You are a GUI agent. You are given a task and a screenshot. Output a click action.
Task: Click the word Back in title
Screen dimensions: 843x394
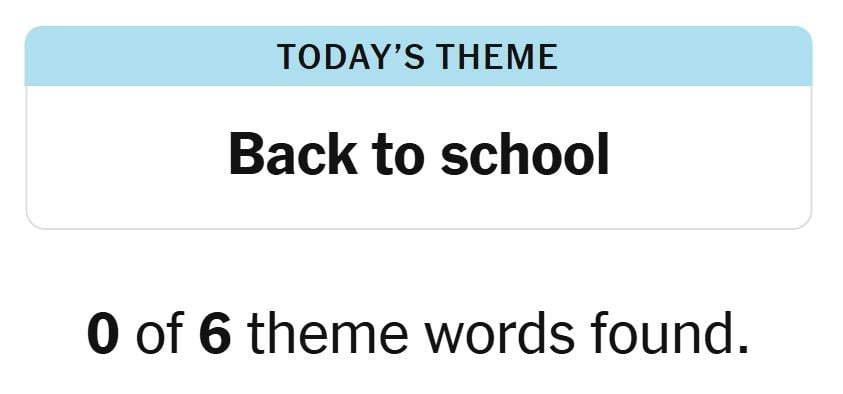pos(293,155)
